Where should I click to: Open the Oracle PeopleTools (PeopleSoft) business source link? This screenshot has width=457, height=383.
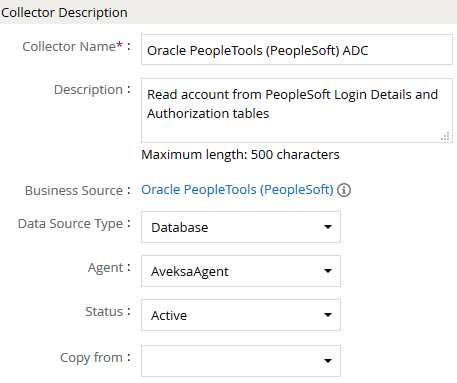(237, 189)
